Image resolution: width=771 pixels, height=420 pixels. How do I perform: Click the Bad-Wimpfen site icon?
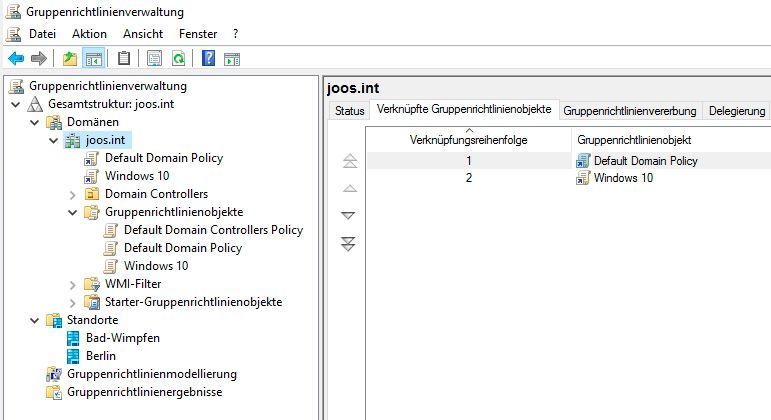click(73, 338)
